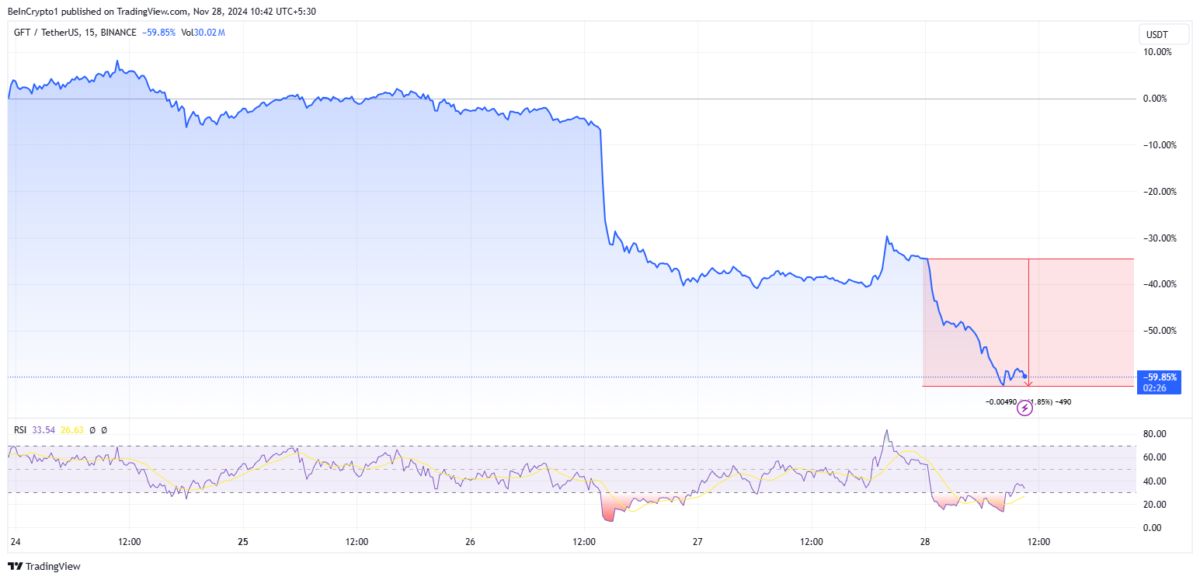The image size is (1200, 580).
Task: Click the date 28 on time axis
Action: (x=925, y=542)
